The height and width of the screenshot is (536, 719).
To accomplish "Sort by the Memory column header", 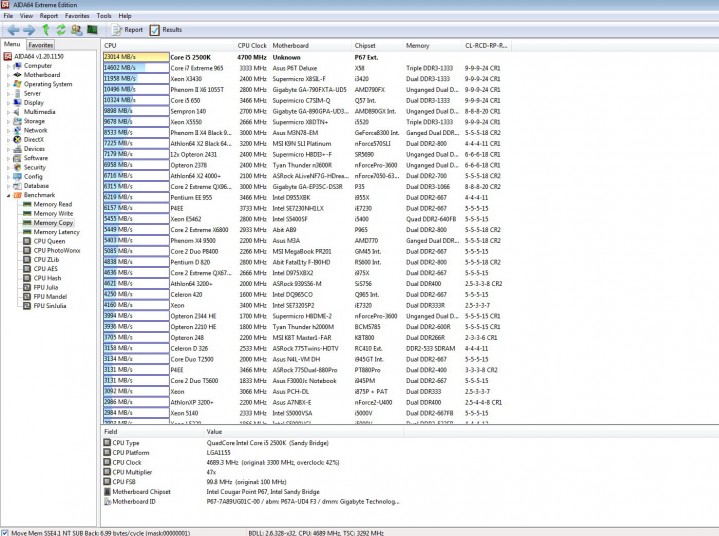I will click(432, 45).
